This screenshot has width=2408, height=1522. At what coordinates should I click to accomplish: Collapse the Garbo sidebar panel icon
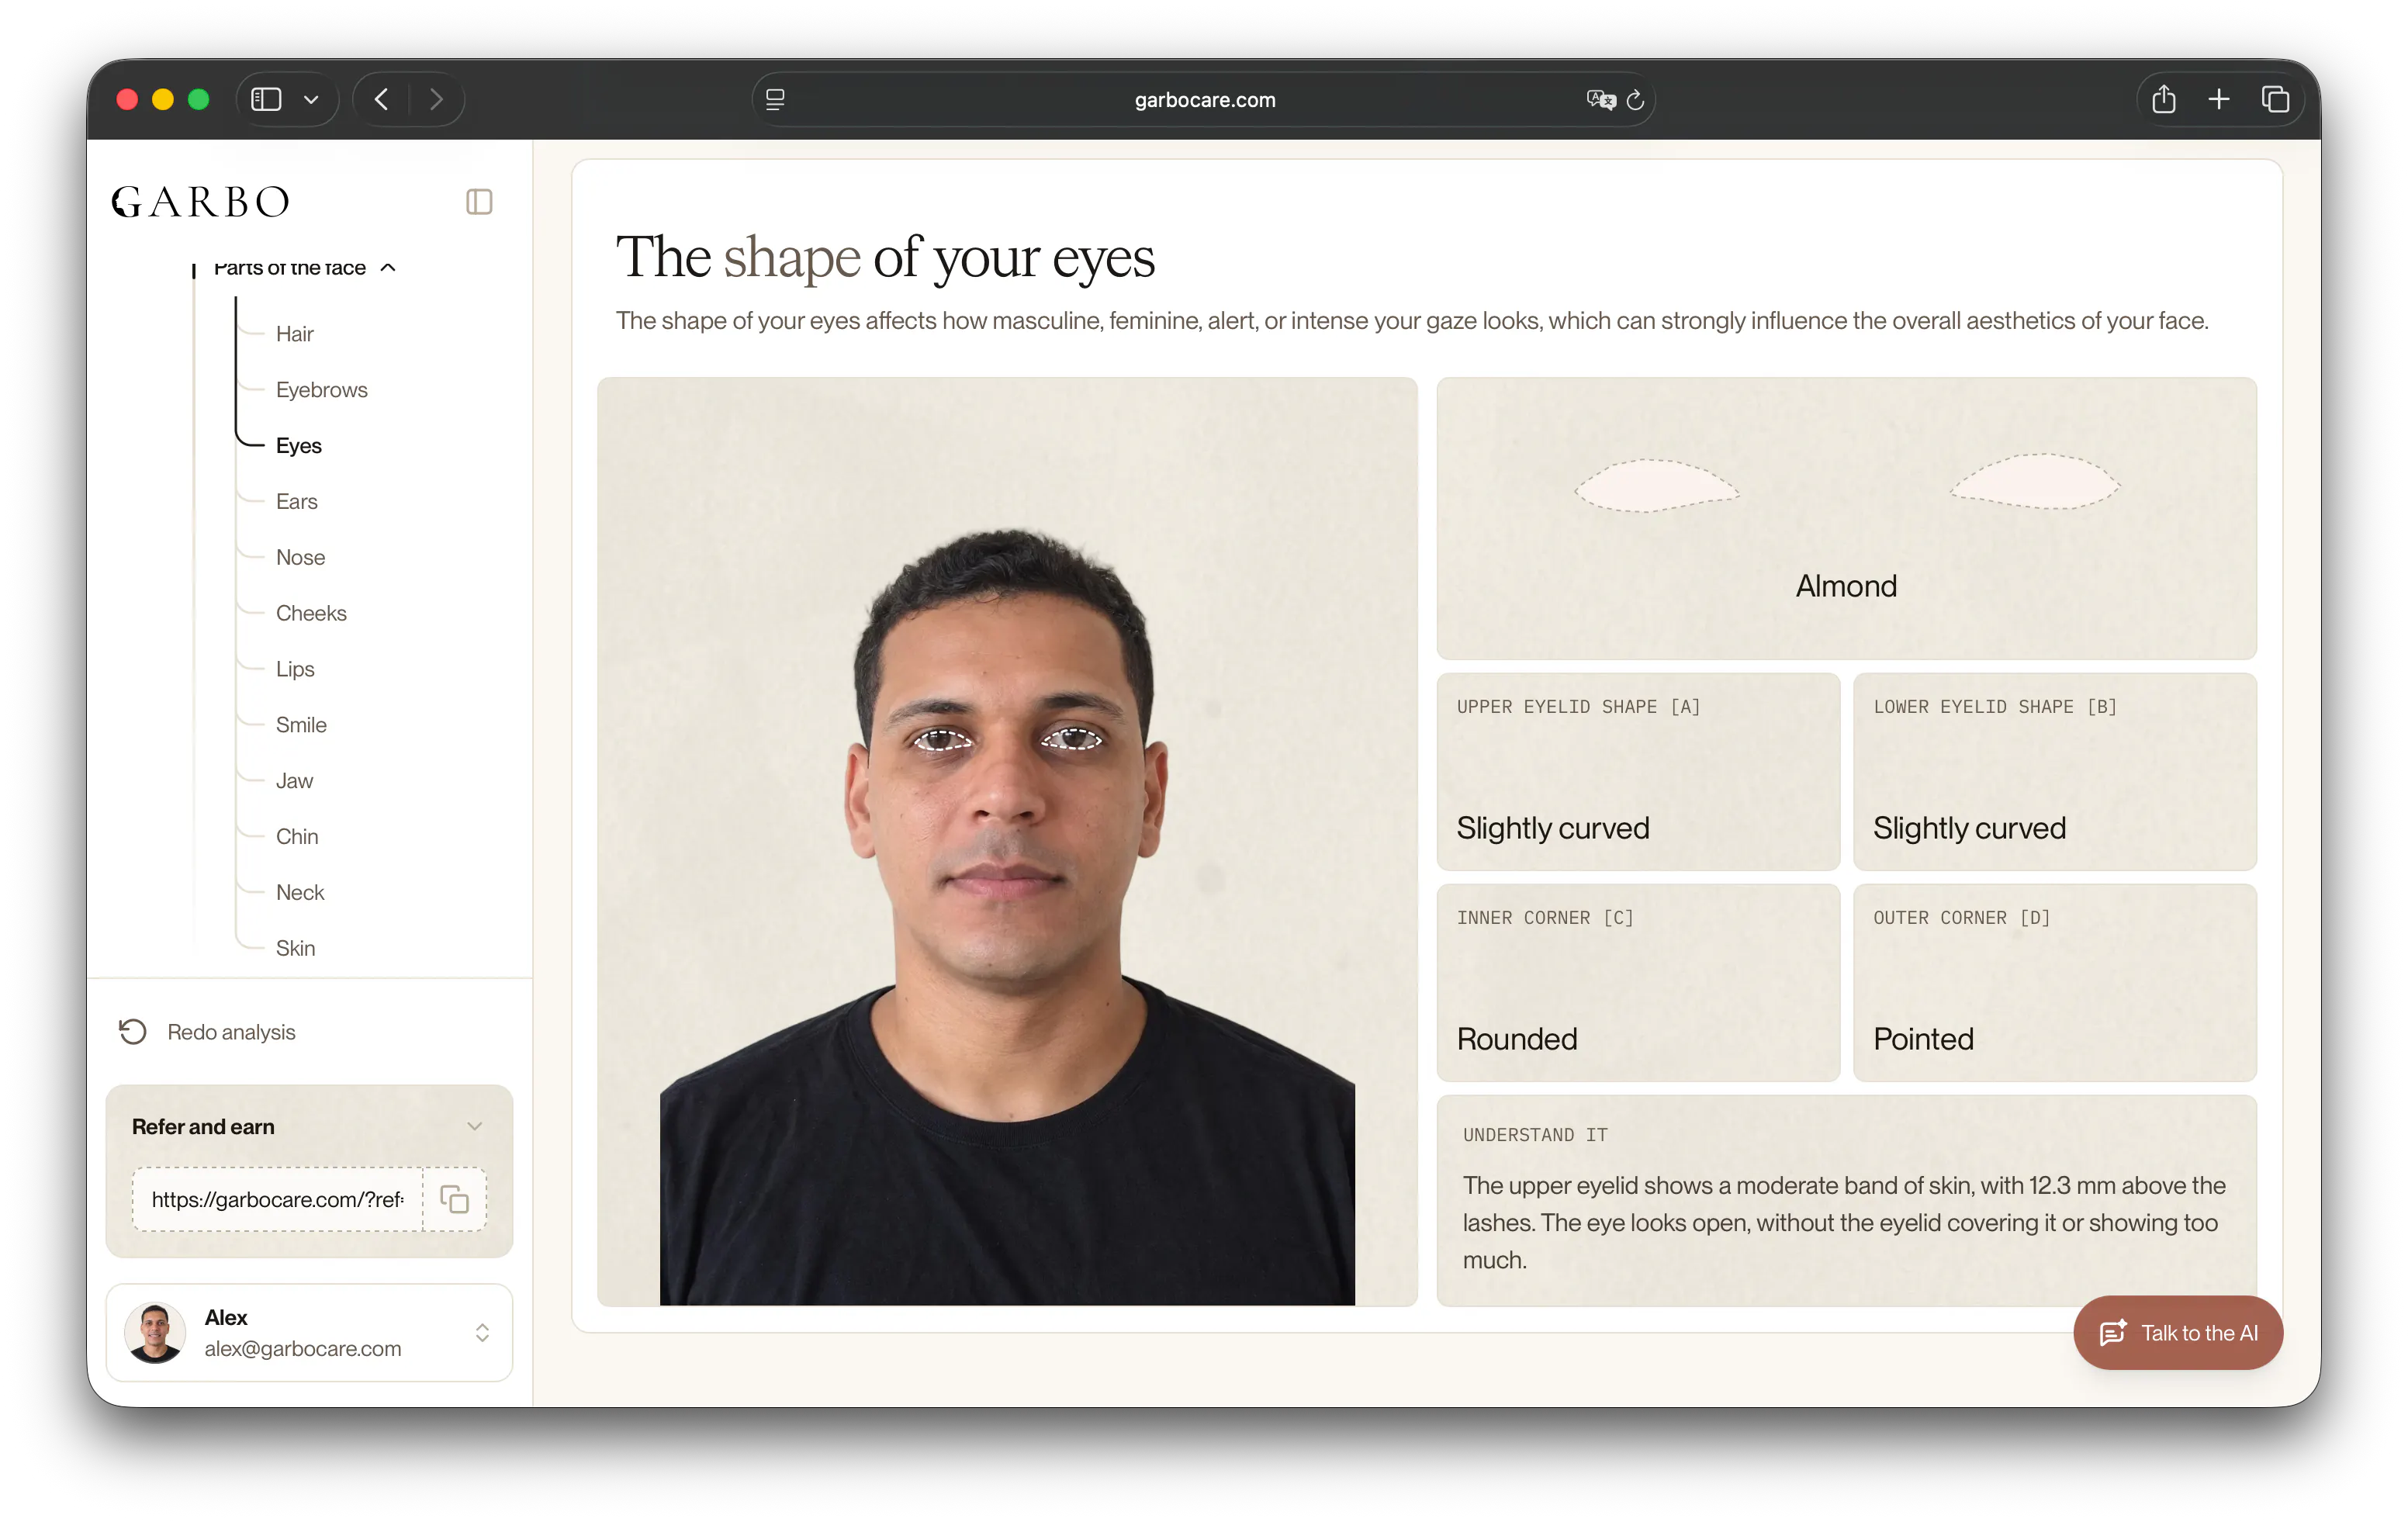click(479, 202)
